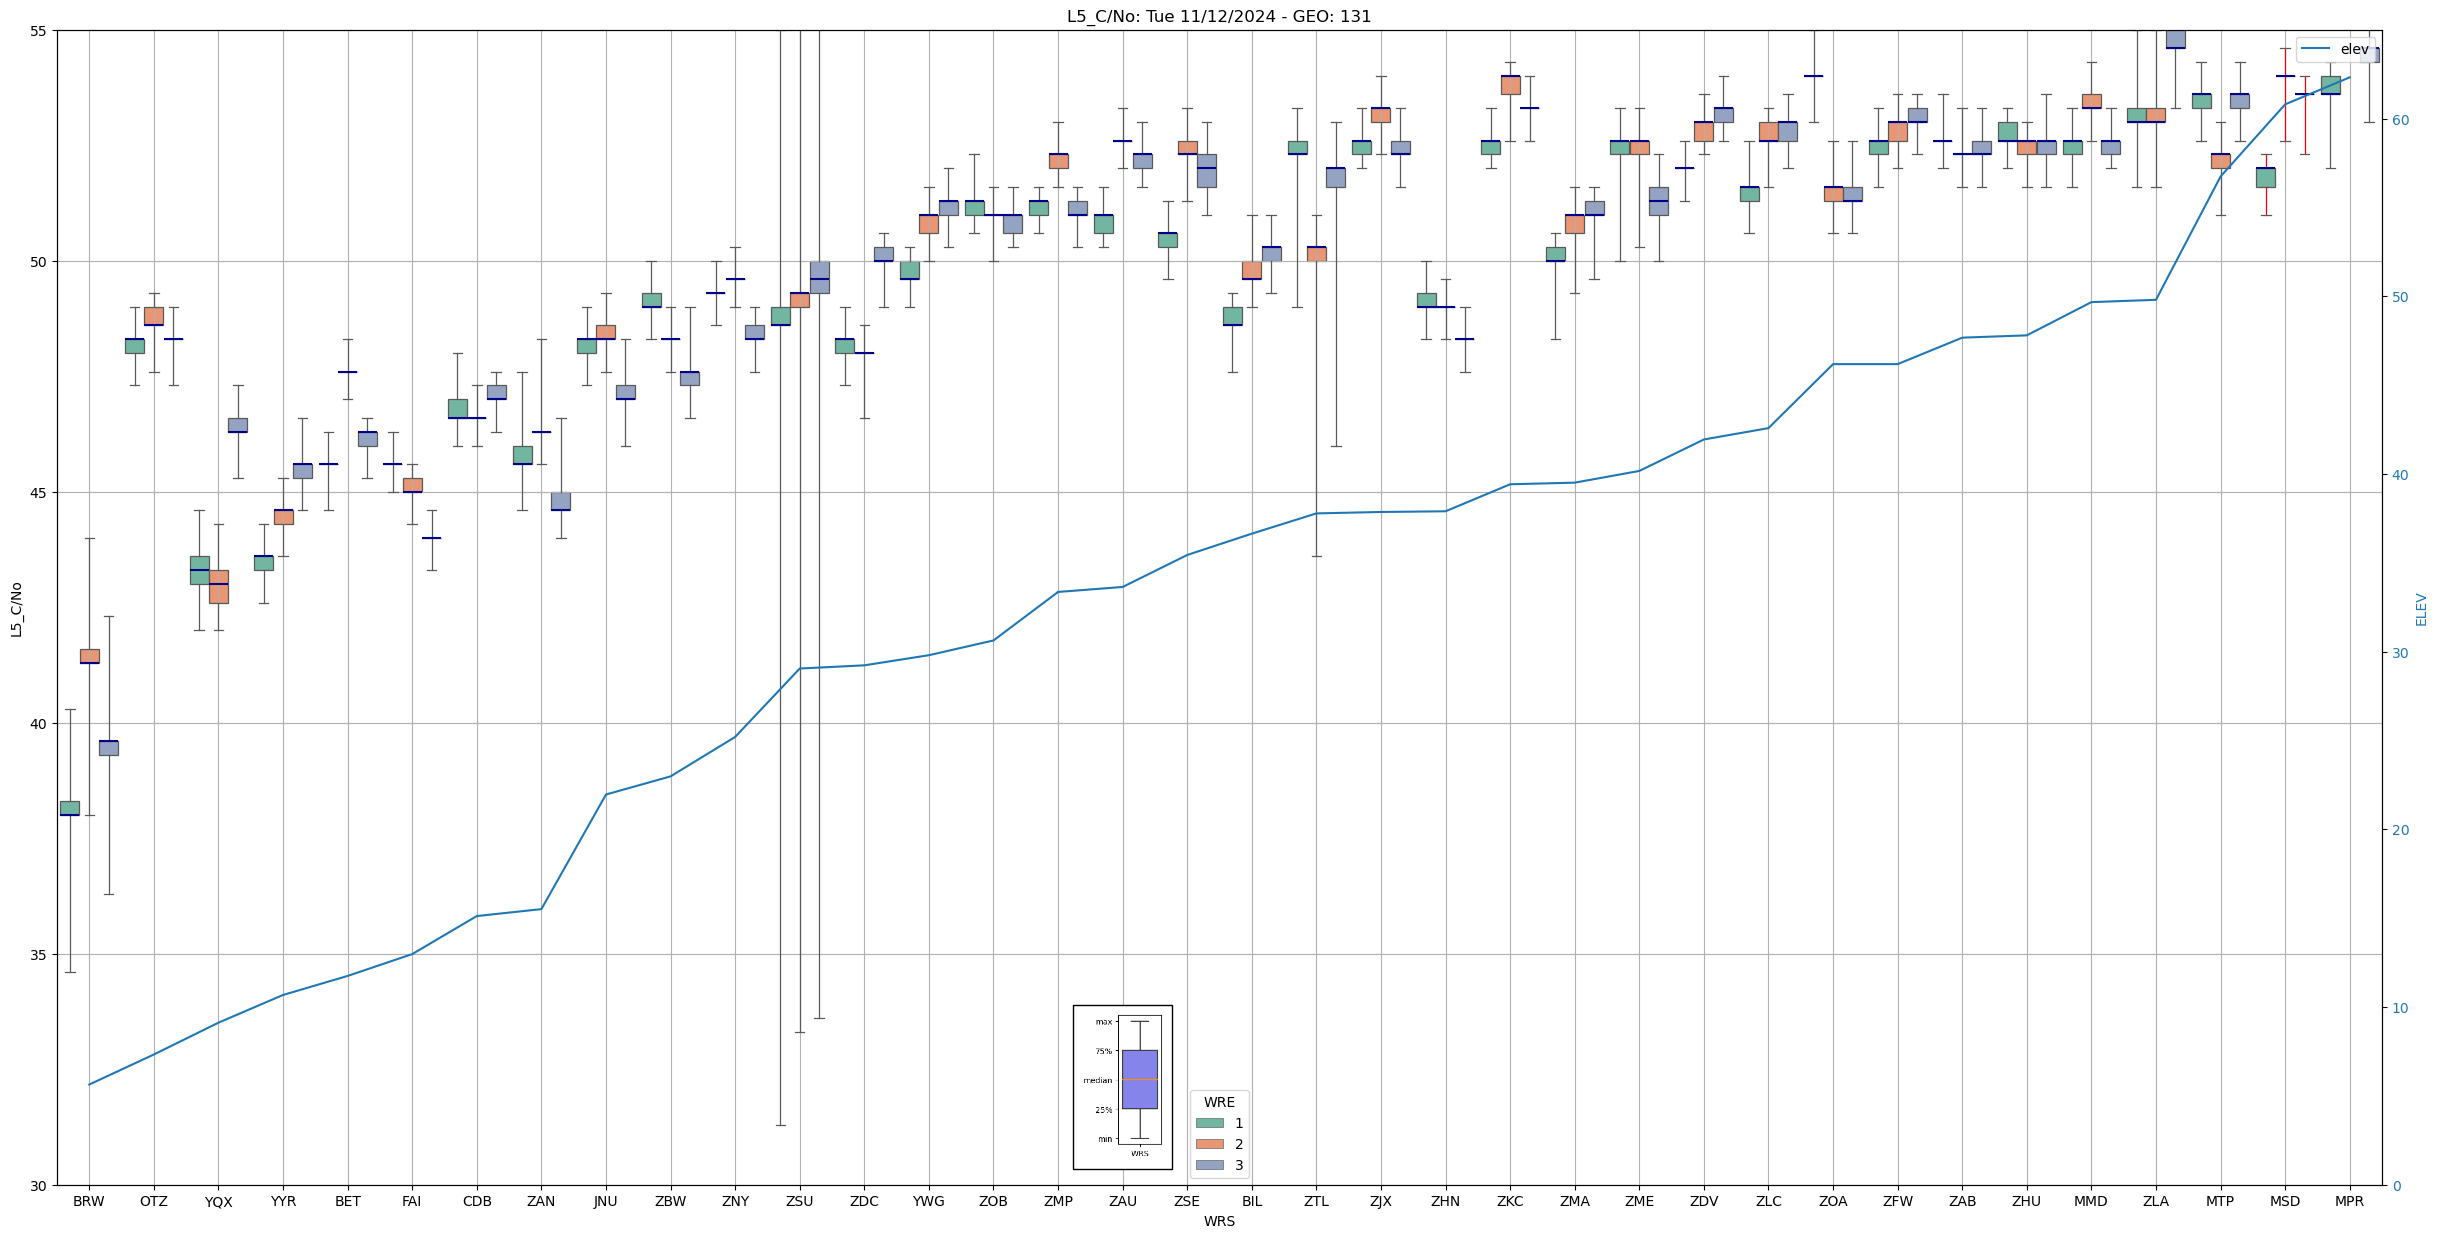Viewport: 2439px width, 1238px height.
Task: Click the orange WRE 2 legend swatch
Action: click(x=1209, y=1144)
